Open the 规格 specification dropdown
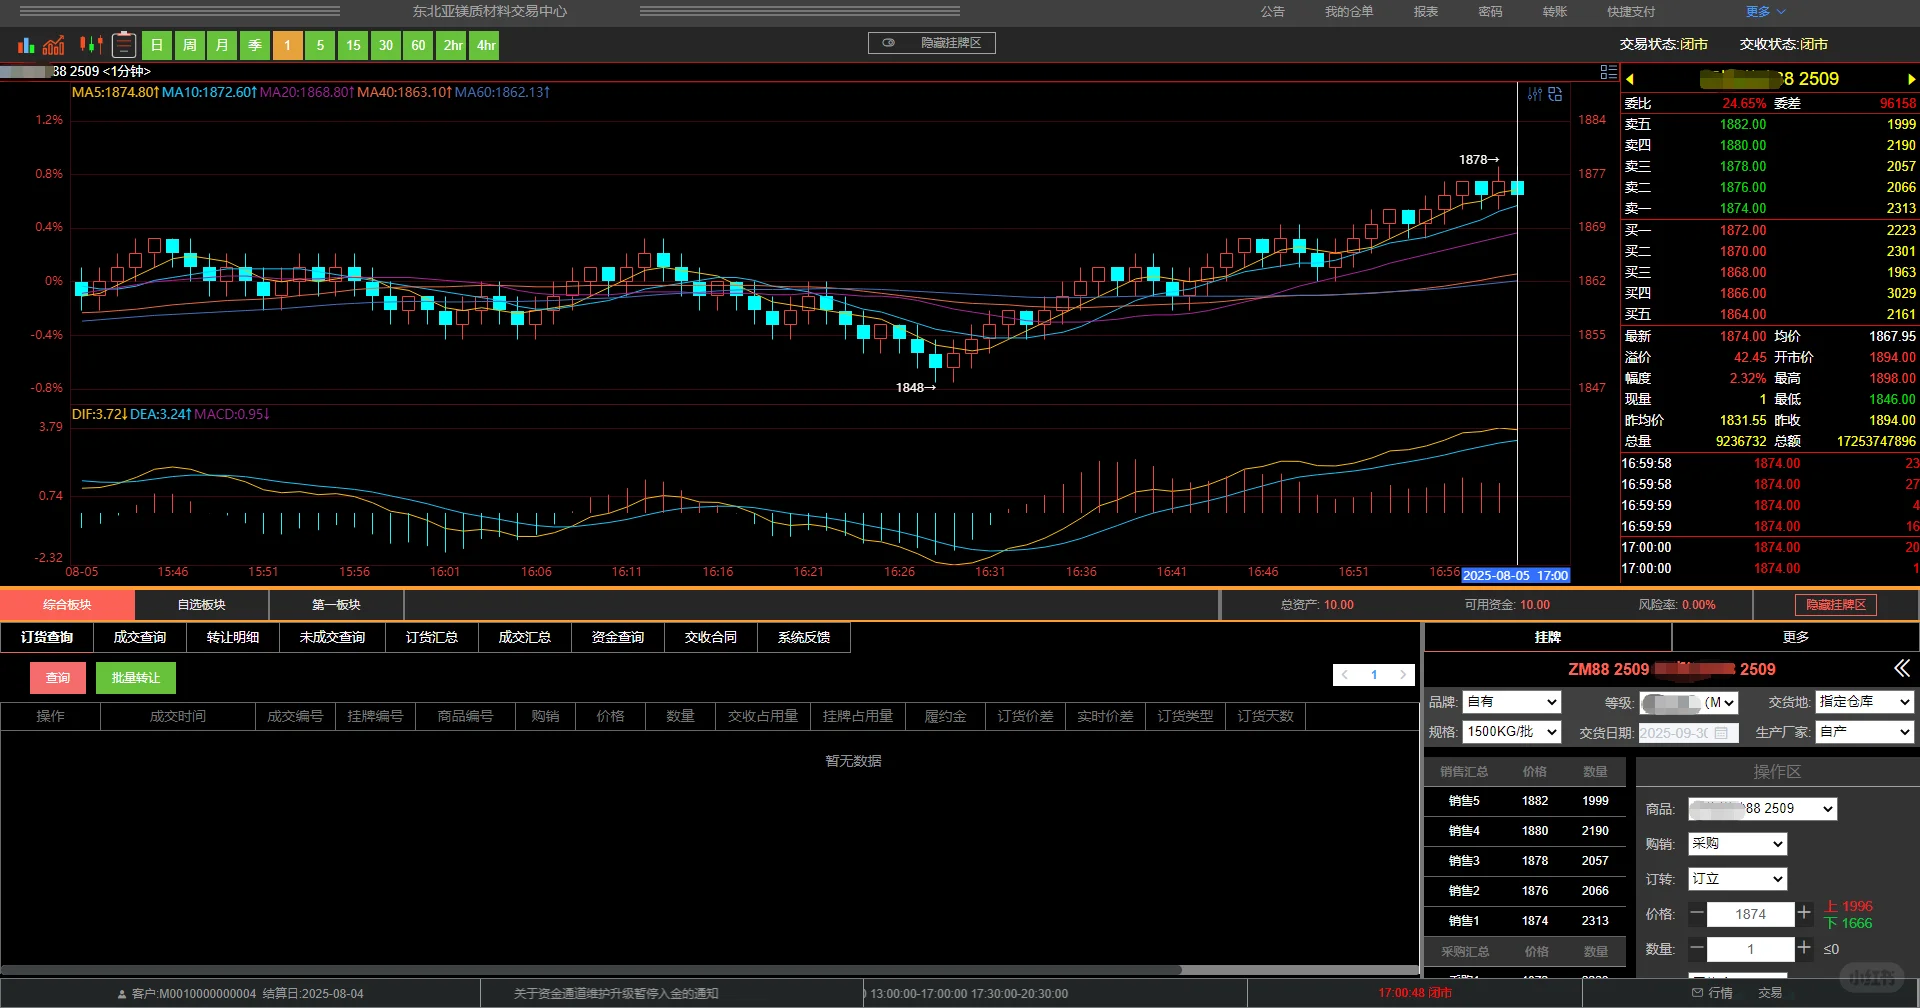The width and height of the screenshot is (1920, 1008). (1511, 732)
